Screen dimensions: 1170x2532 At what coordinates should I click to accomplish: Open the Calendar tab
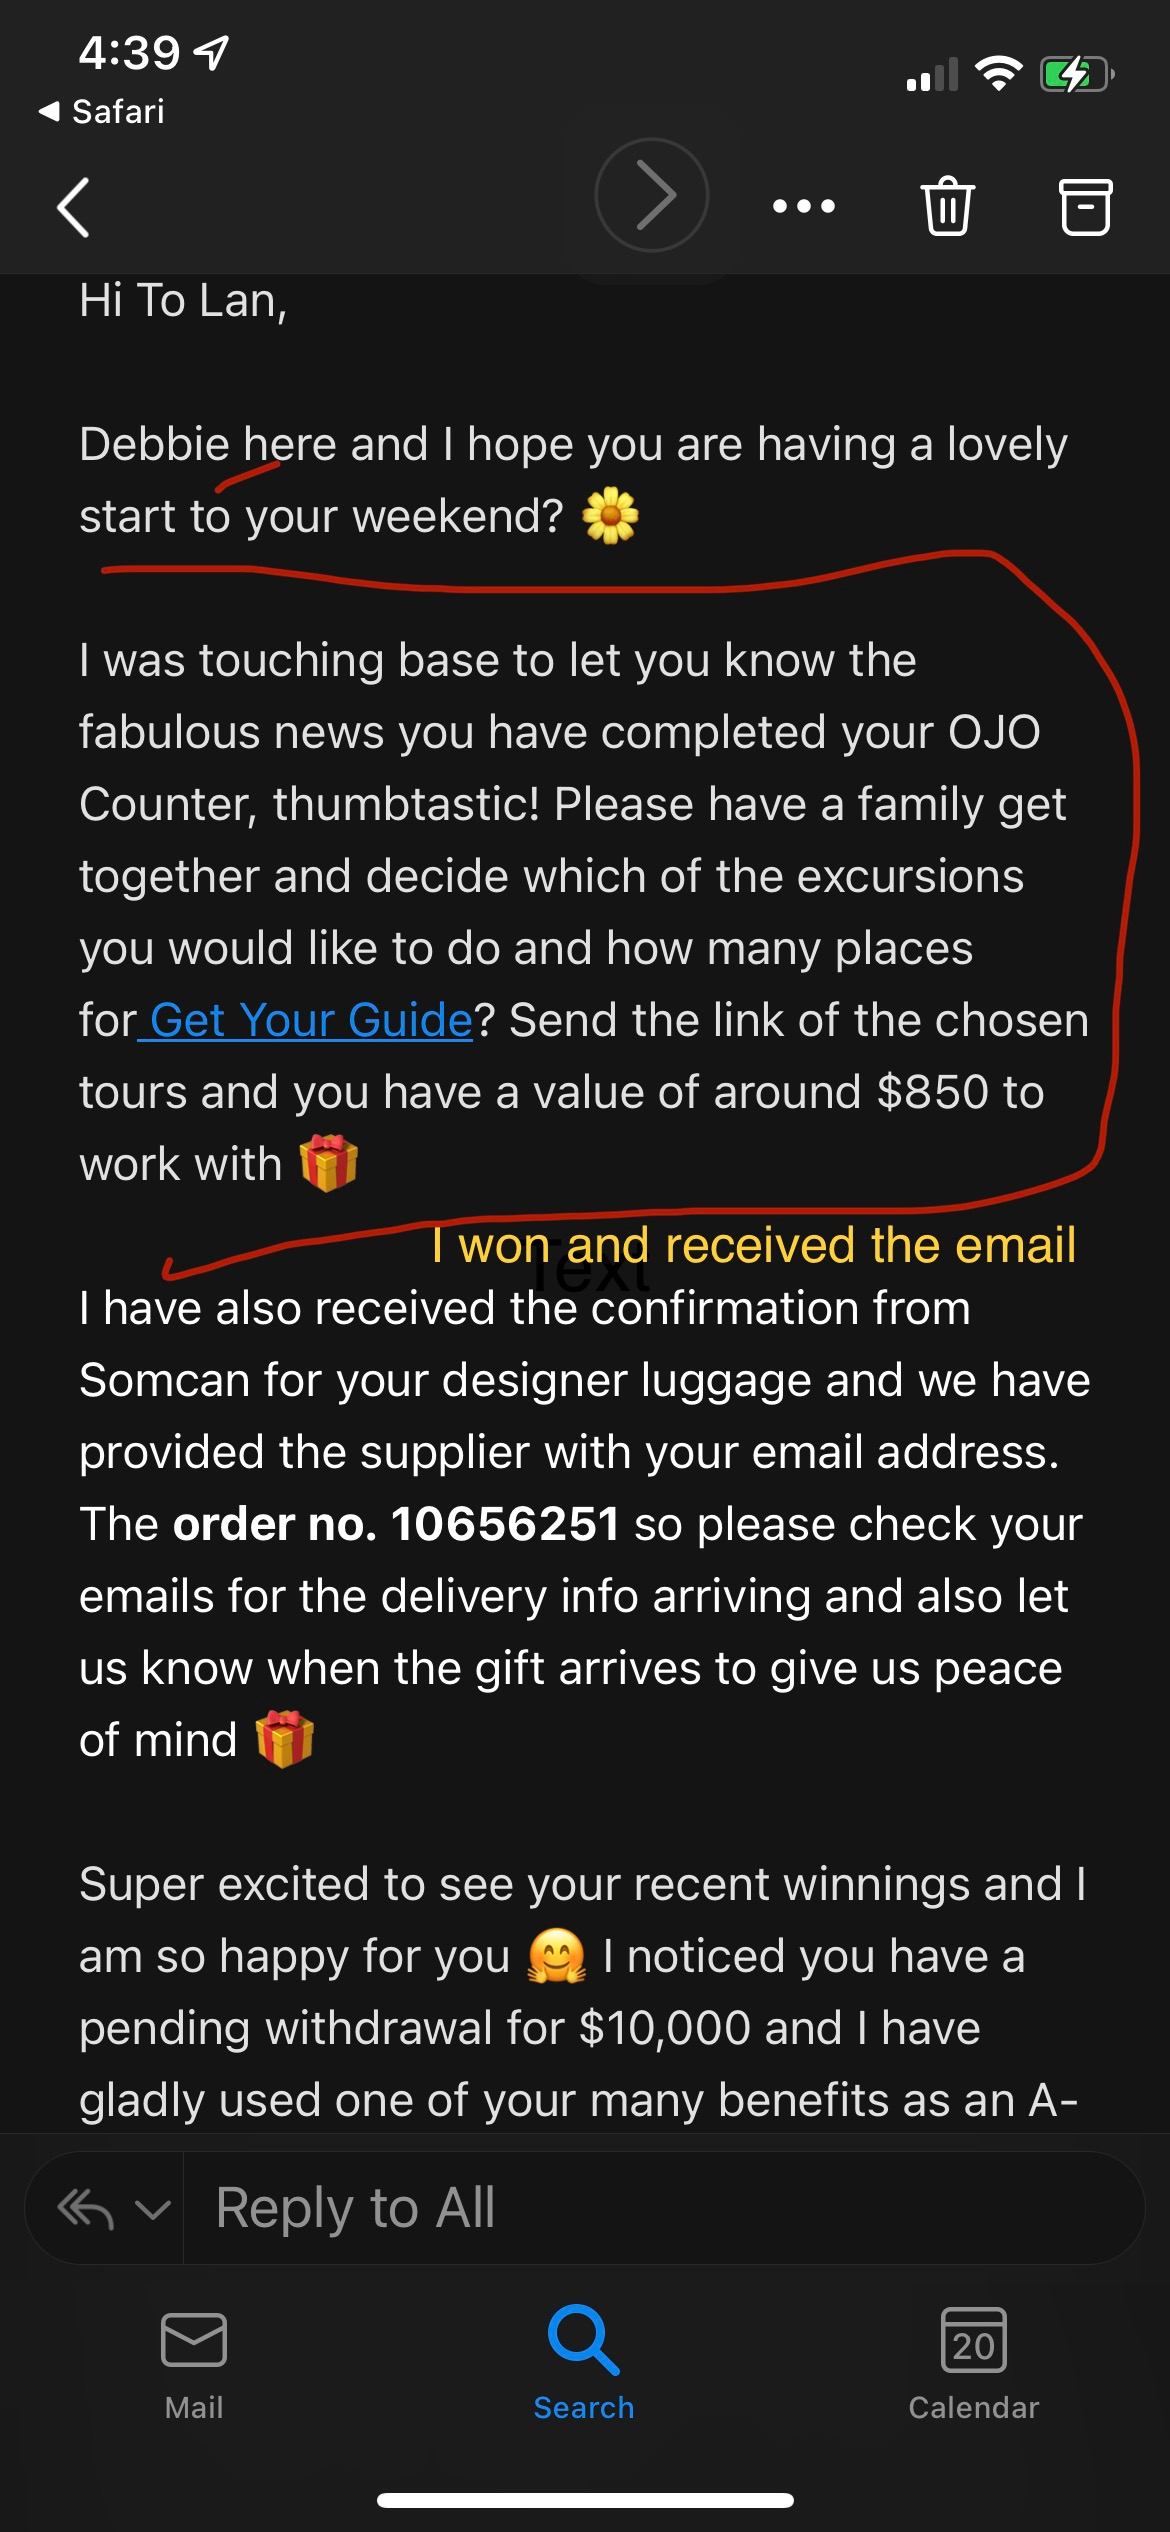[x=973, y=2364]
